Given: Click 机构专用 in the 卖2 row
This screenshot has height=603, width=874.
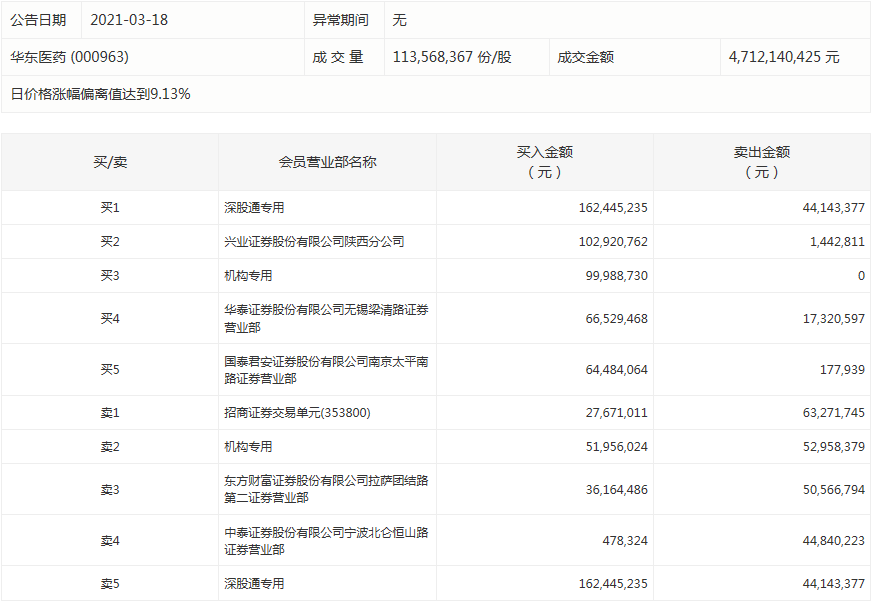Looking at the screenshot, I should pos(248,447).
